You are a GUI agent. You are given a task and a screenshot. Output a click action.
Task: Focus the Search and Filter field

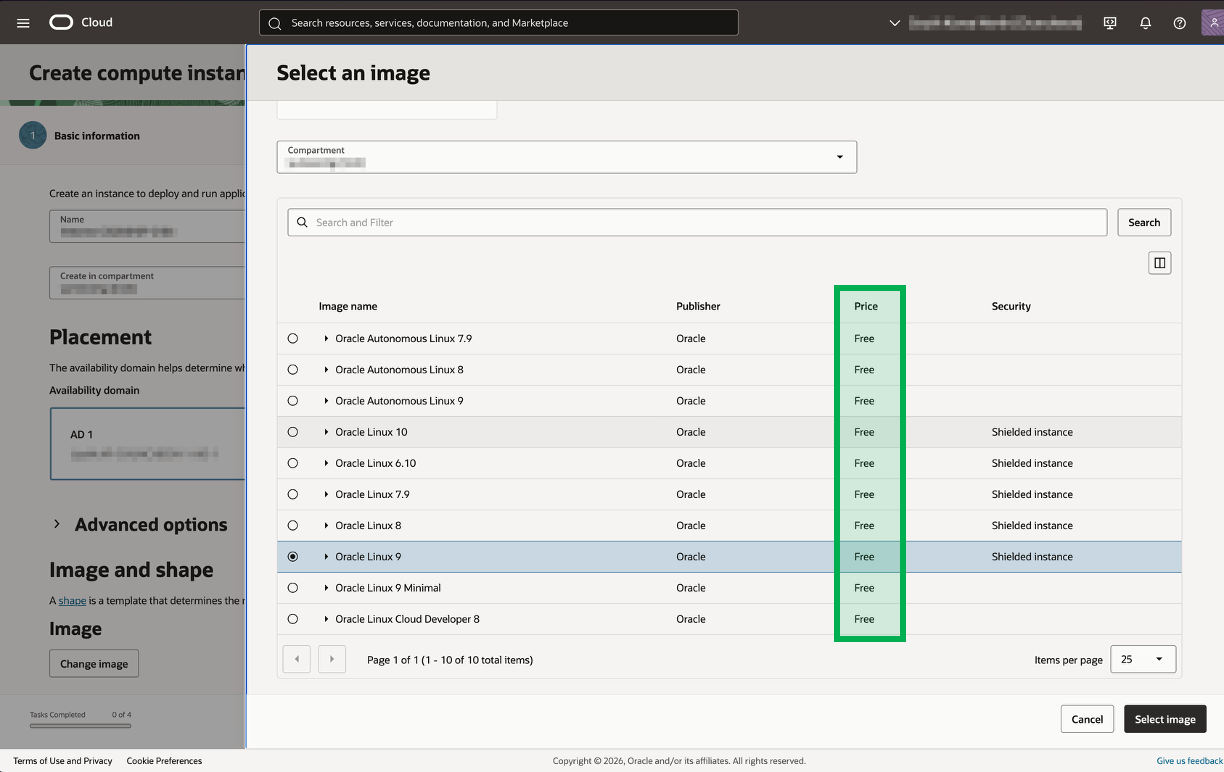point(697,222)
